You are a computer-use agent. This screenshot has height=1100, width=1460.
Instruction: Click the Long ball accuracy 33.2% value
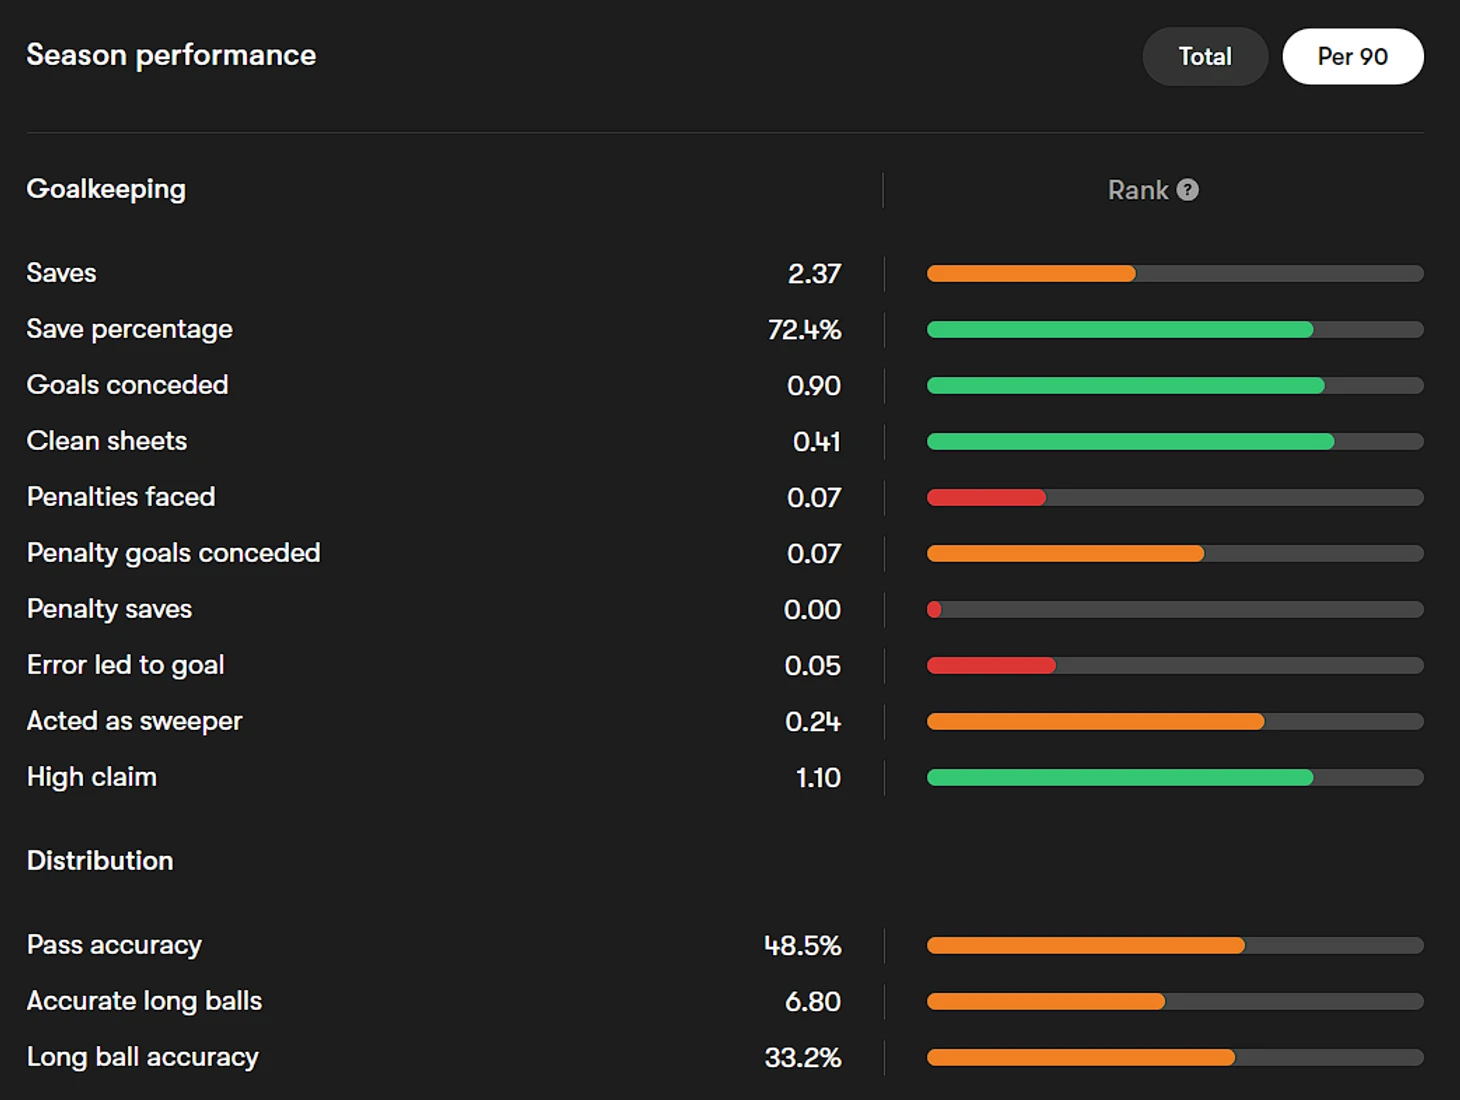pos(802,1057)
